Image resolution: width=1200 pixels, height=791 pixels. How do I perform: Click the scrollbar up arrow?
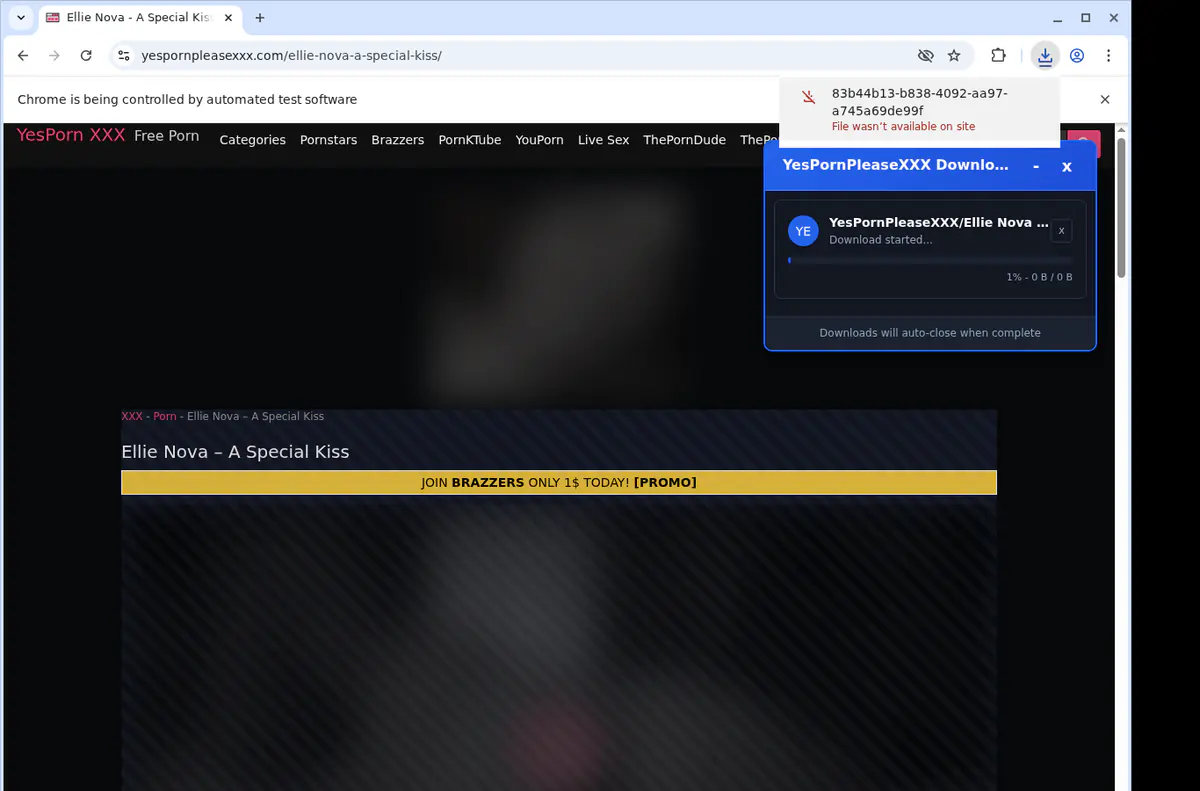pyautogui.click(x=1121, y=130)
